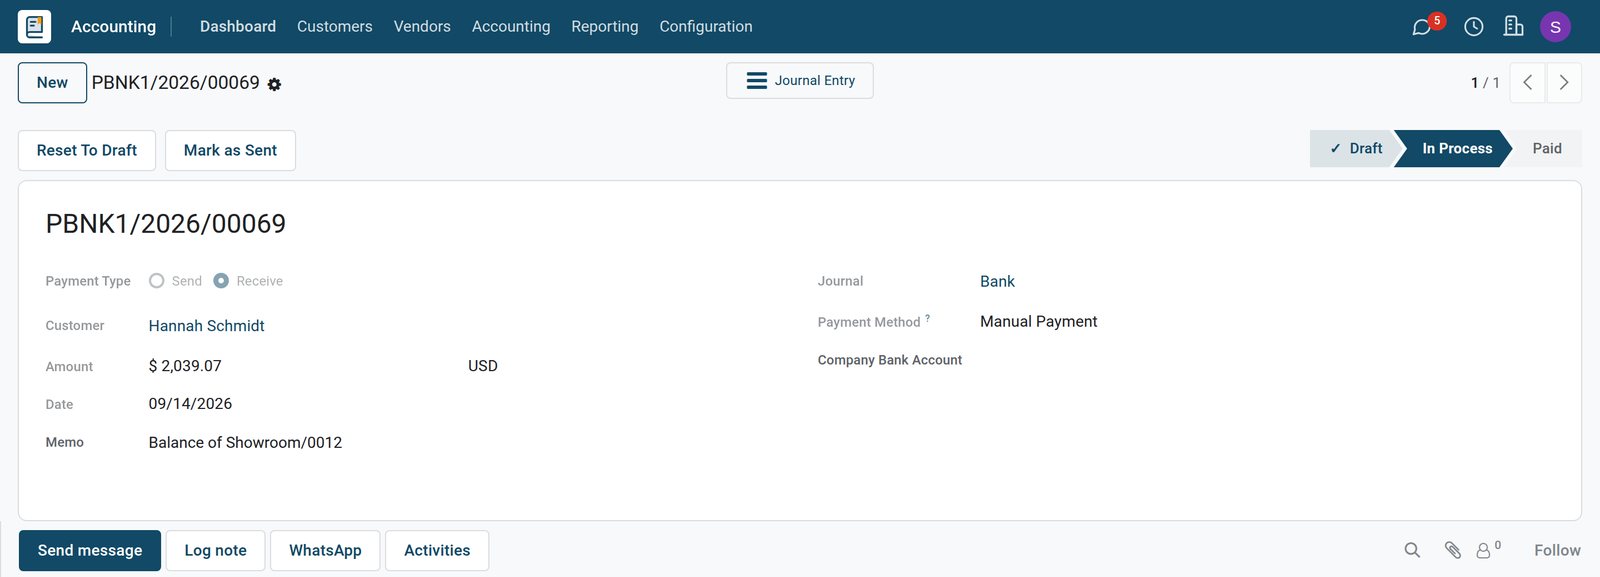Open the Accounting app home icon
Image resolution: width=1600 pixels, height=577 pixels.
click(x=34, y=26)
